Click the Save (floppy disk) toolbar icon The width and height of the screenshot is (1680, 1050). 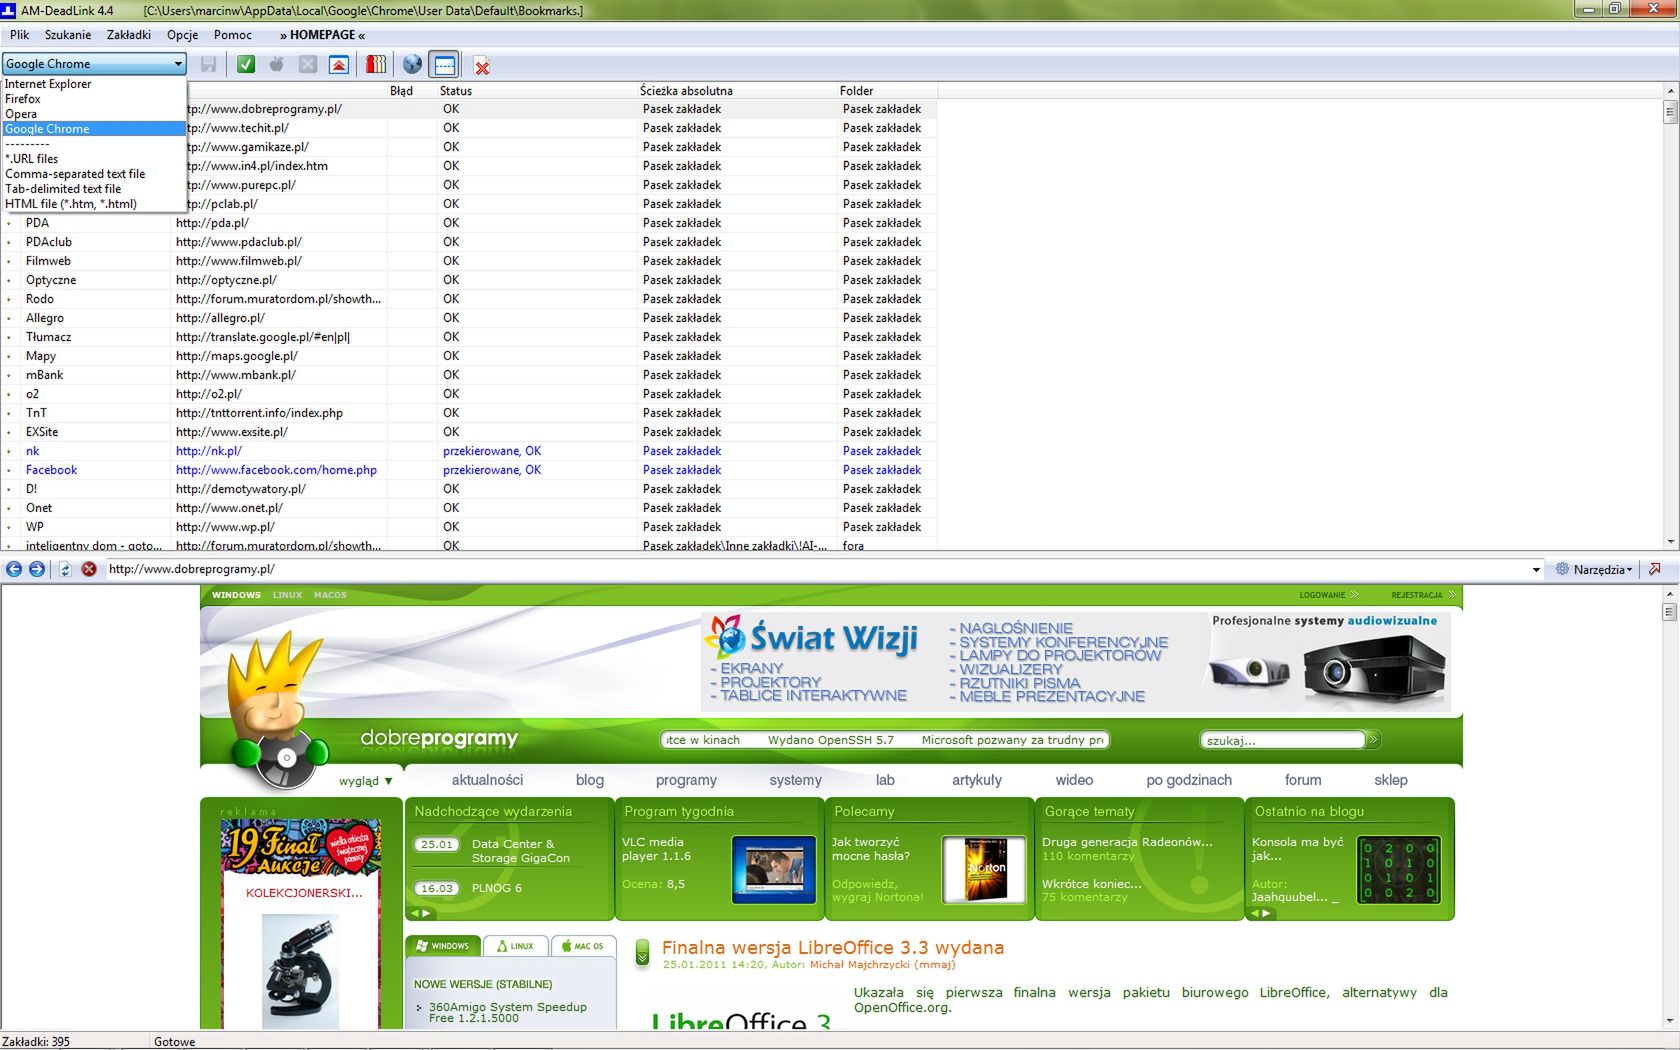coord(208,64)
